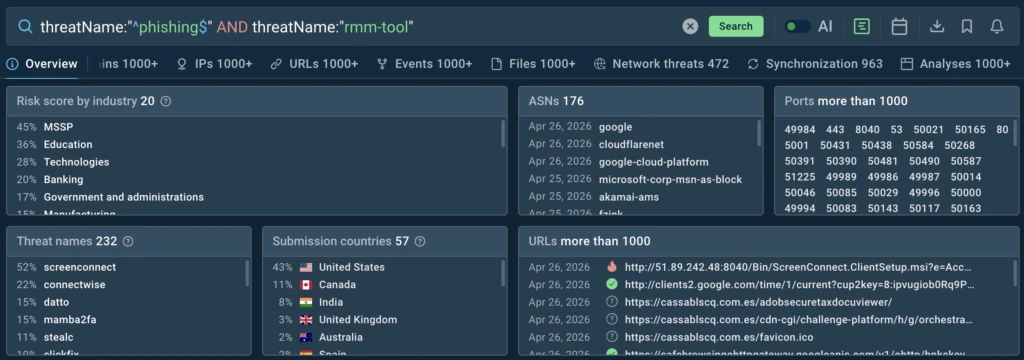Open the cassablscq.com.es favicon.ico URL
1024x360 pixels.
coord(719,338)
